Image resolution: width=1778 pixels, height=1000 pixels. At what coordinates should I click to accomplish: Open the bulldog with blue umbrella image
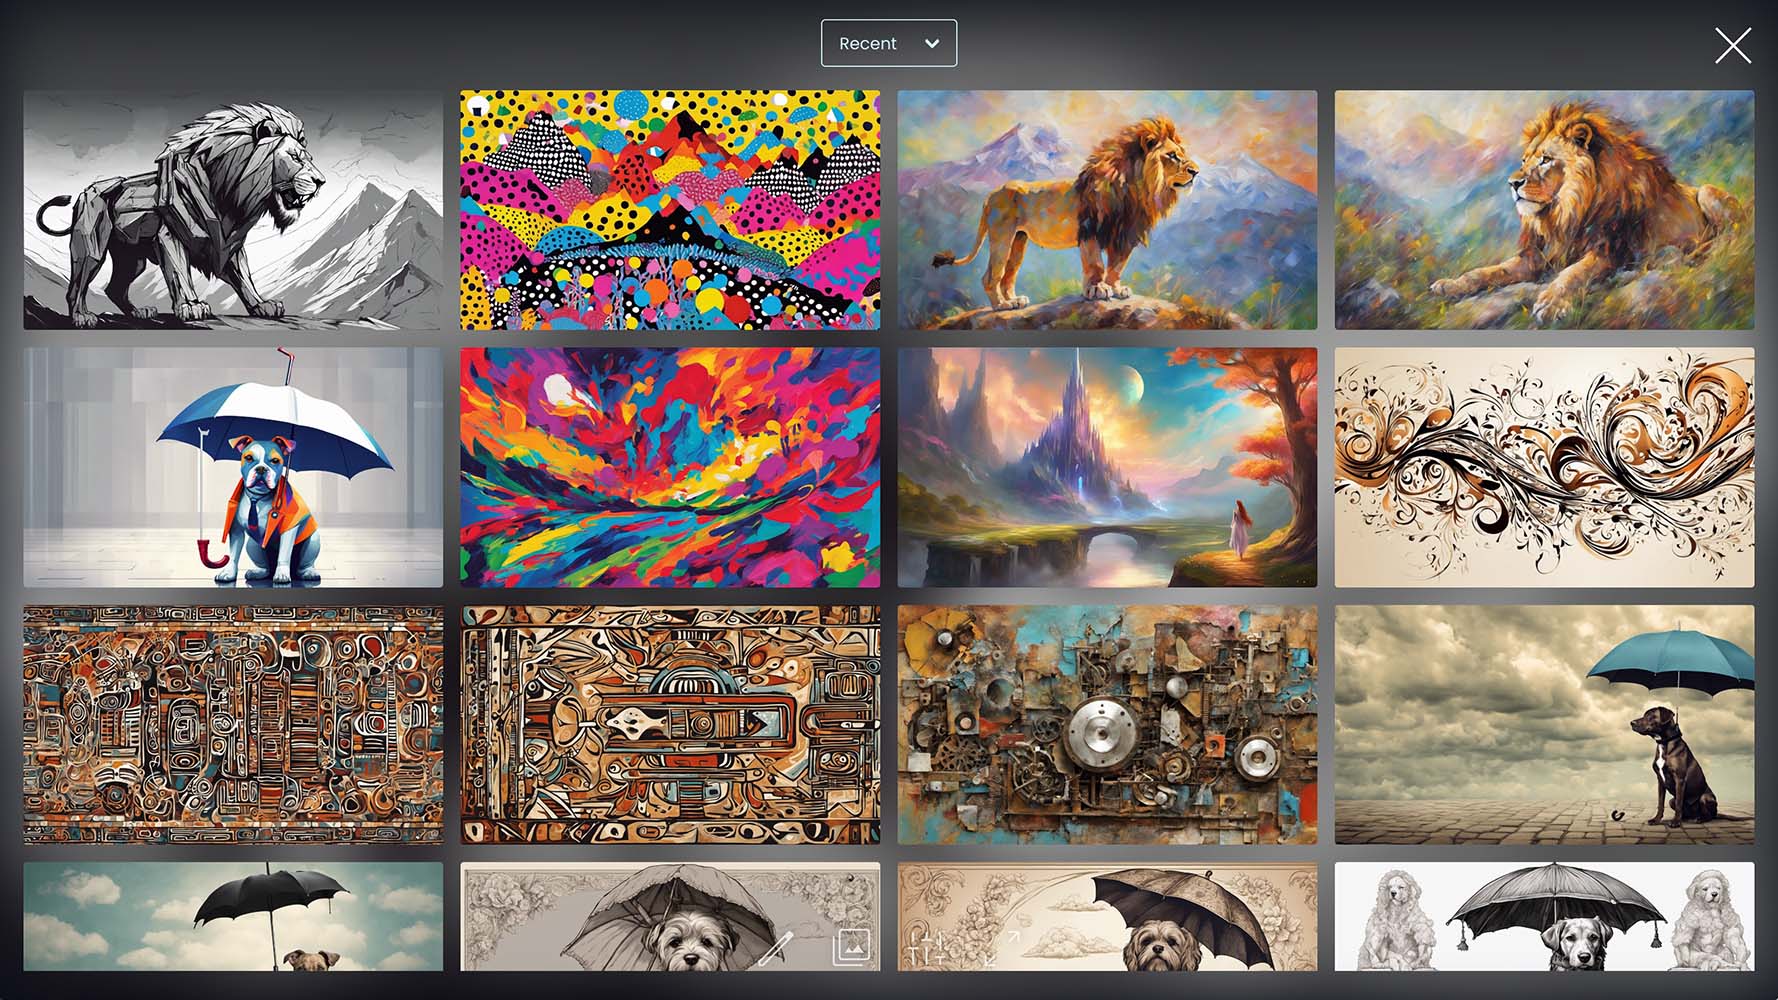pos(233,467)
